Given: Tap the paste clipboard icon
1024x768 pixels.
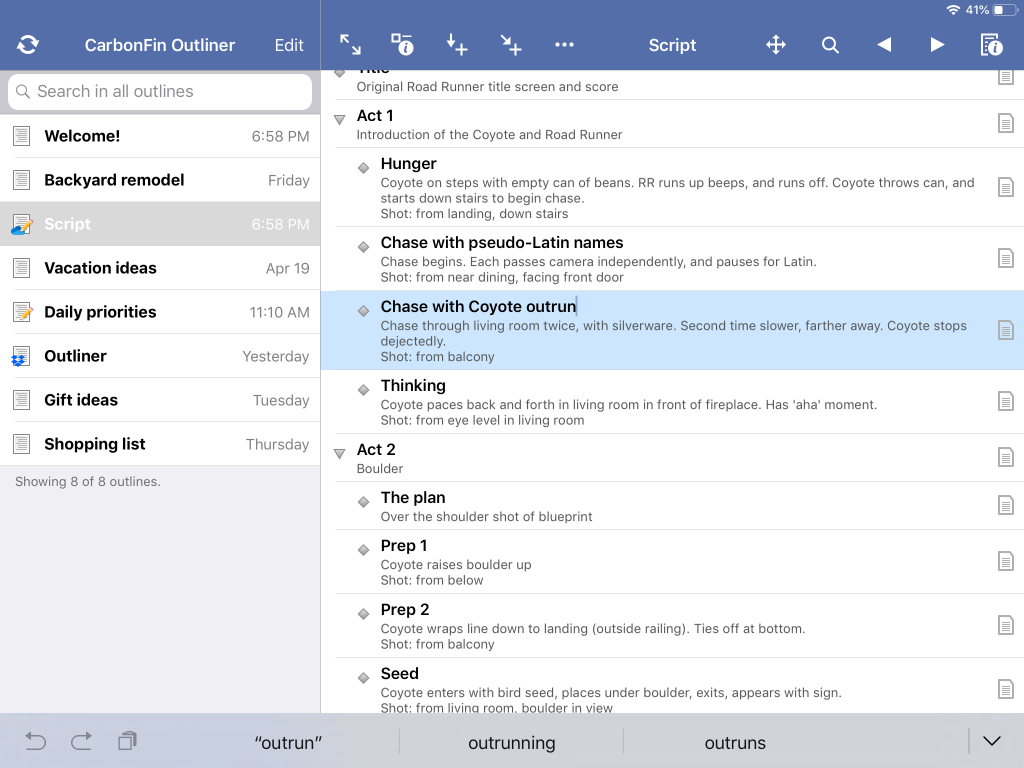Looking at the screenshot, I should coord(127,741).
